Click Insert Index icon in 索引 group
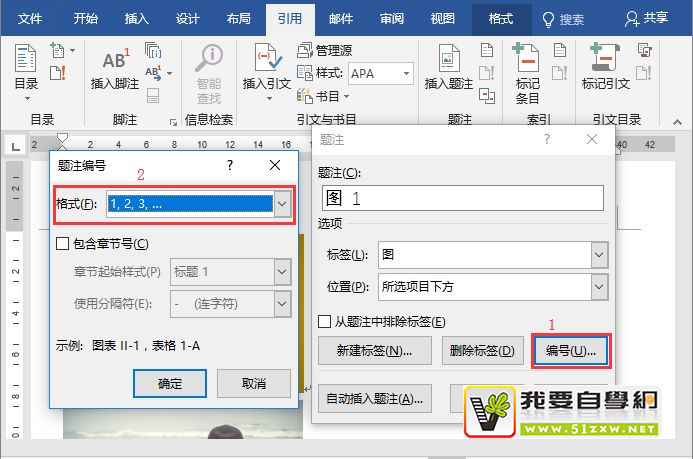Screen dimensions: 693x459 tap(560, 50)
